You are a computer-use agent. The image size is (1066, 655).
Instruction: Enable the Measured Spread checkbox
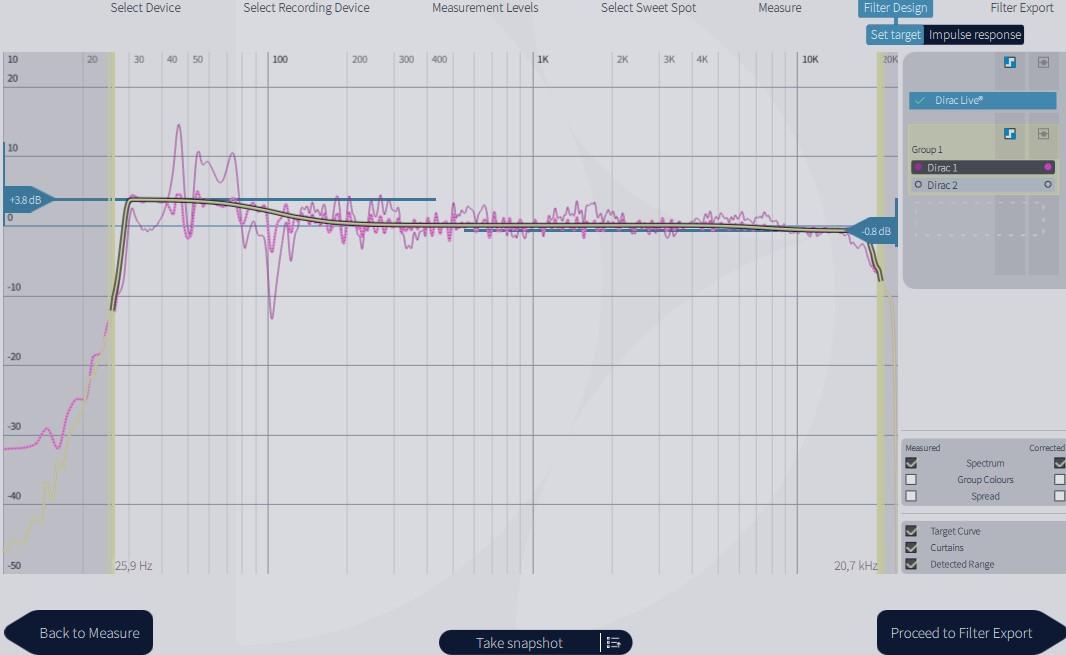pos(911,496)
